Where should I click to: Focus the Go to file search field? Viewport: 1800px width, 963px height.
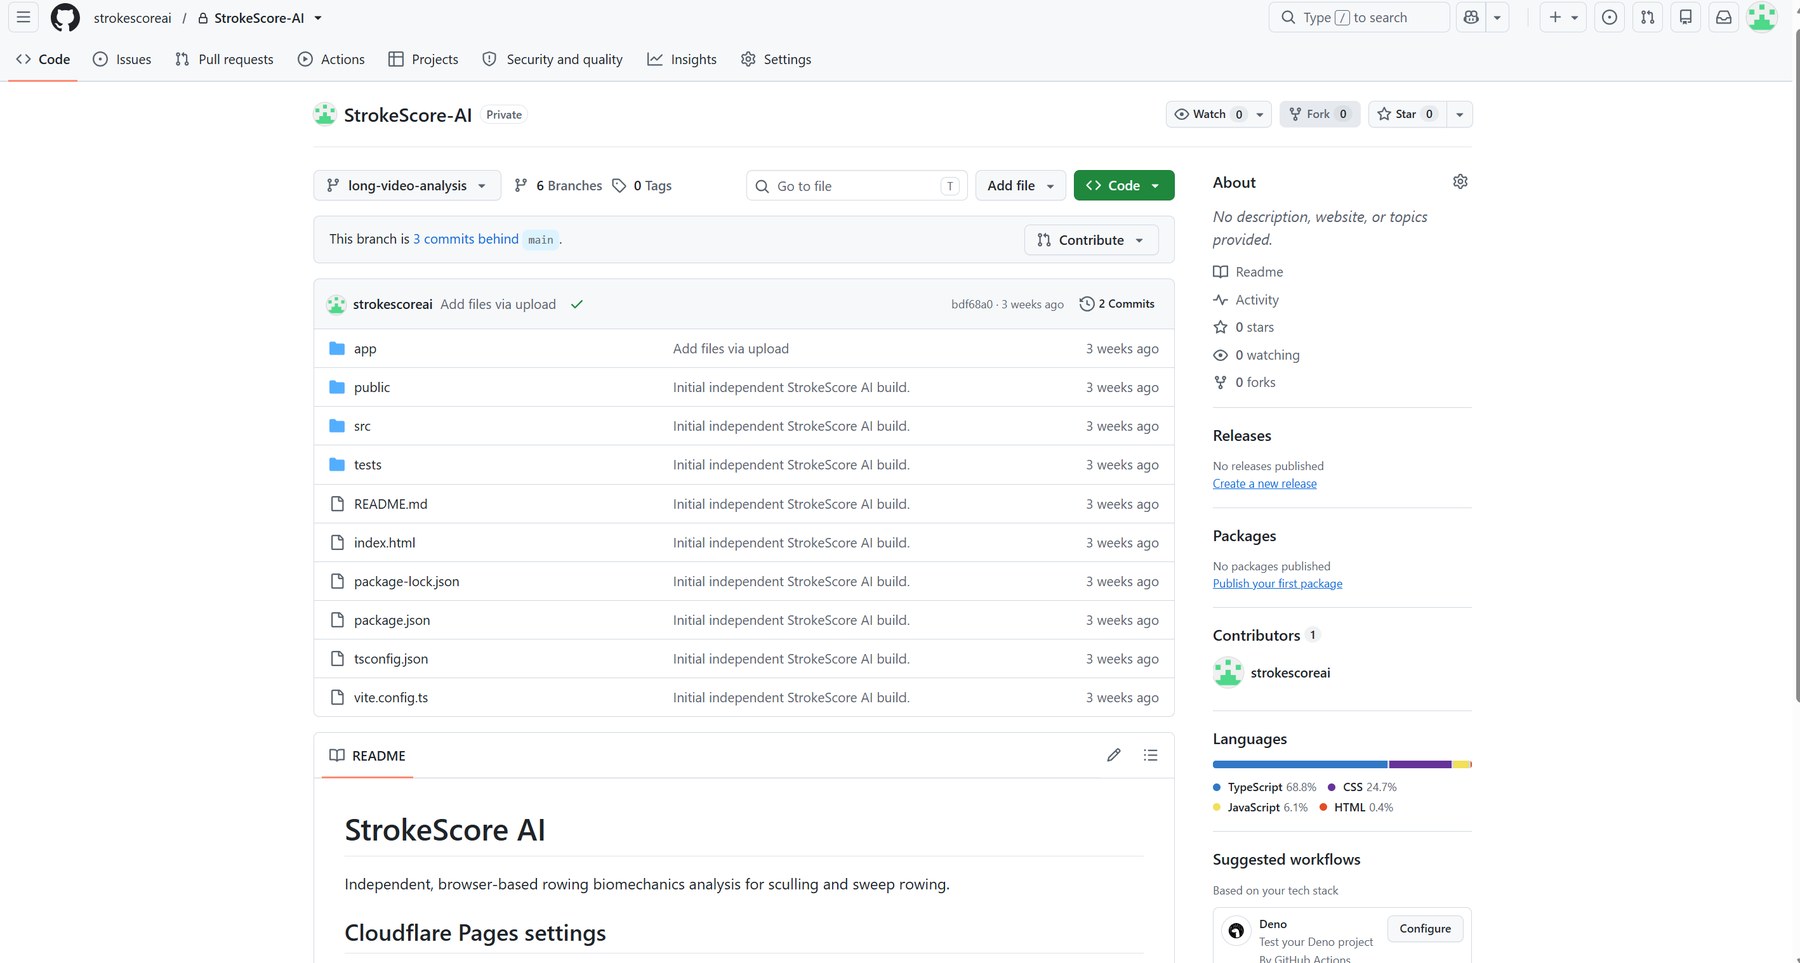tap(856, 186)
